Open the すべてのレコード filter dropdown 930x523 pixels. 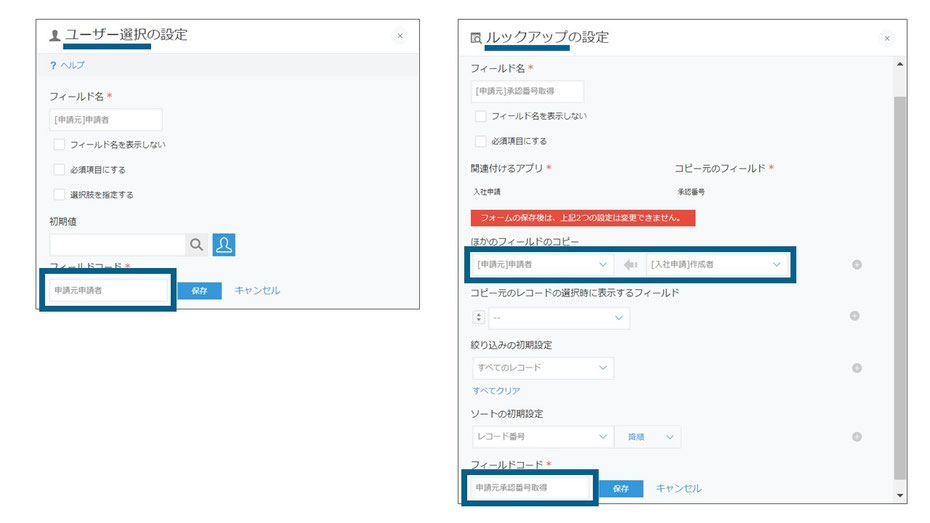point(542,368)
